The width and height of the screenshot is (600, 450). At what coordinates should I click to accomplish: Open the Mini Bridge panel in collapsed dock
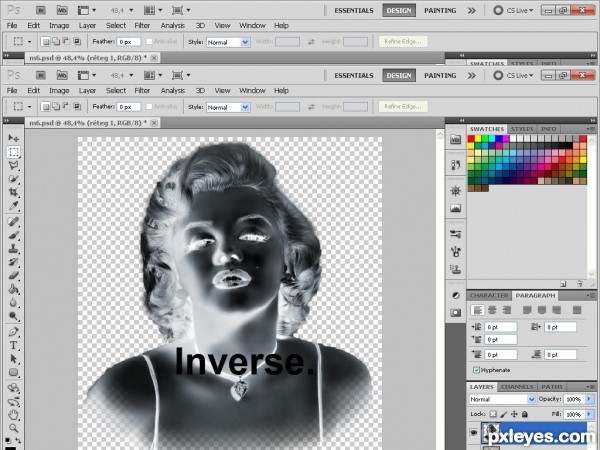point(455,140)
